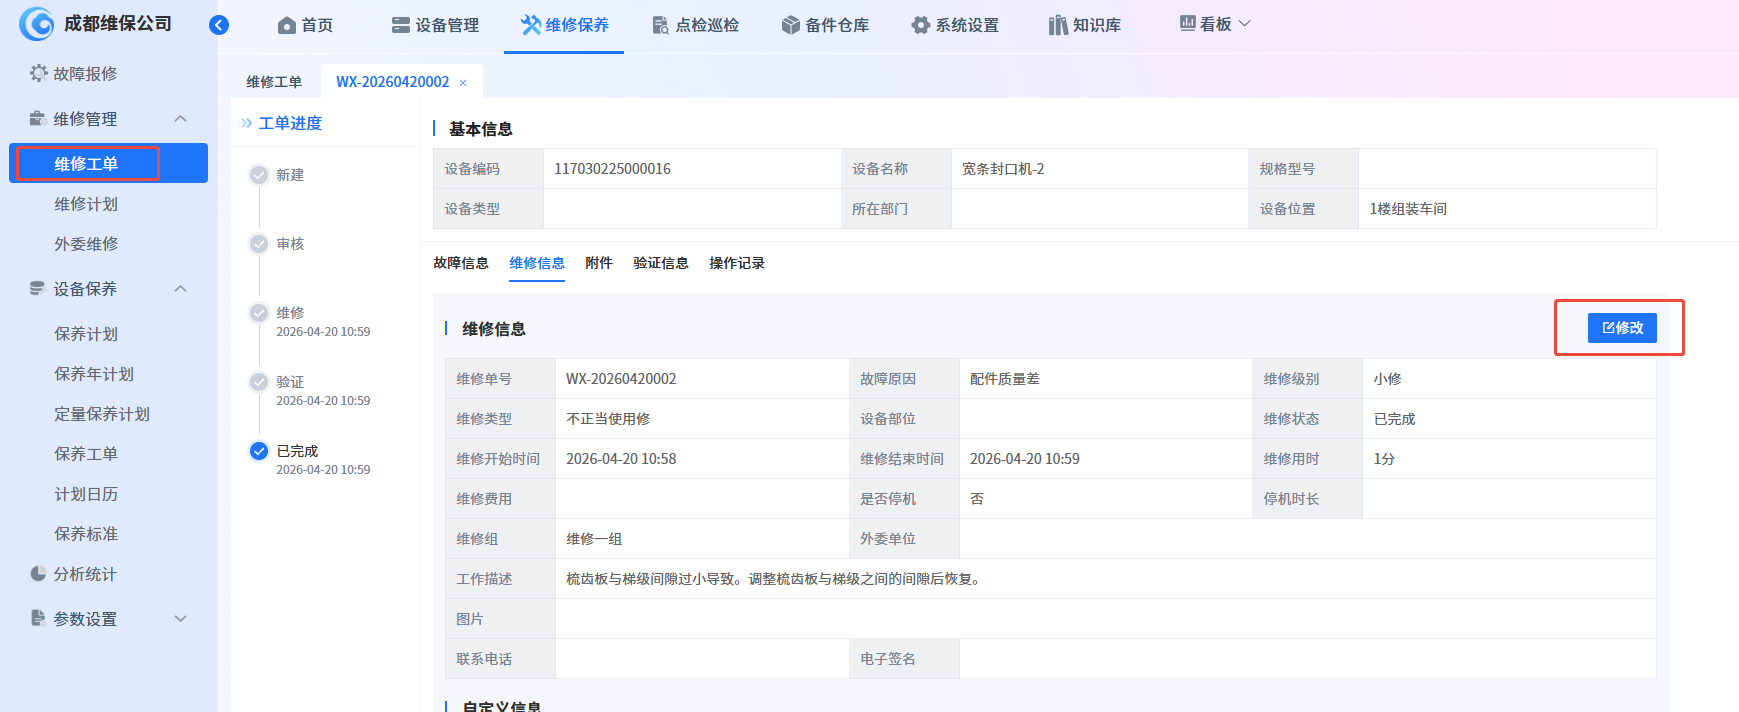Click the 工单进度 heading

coord(290,123)
